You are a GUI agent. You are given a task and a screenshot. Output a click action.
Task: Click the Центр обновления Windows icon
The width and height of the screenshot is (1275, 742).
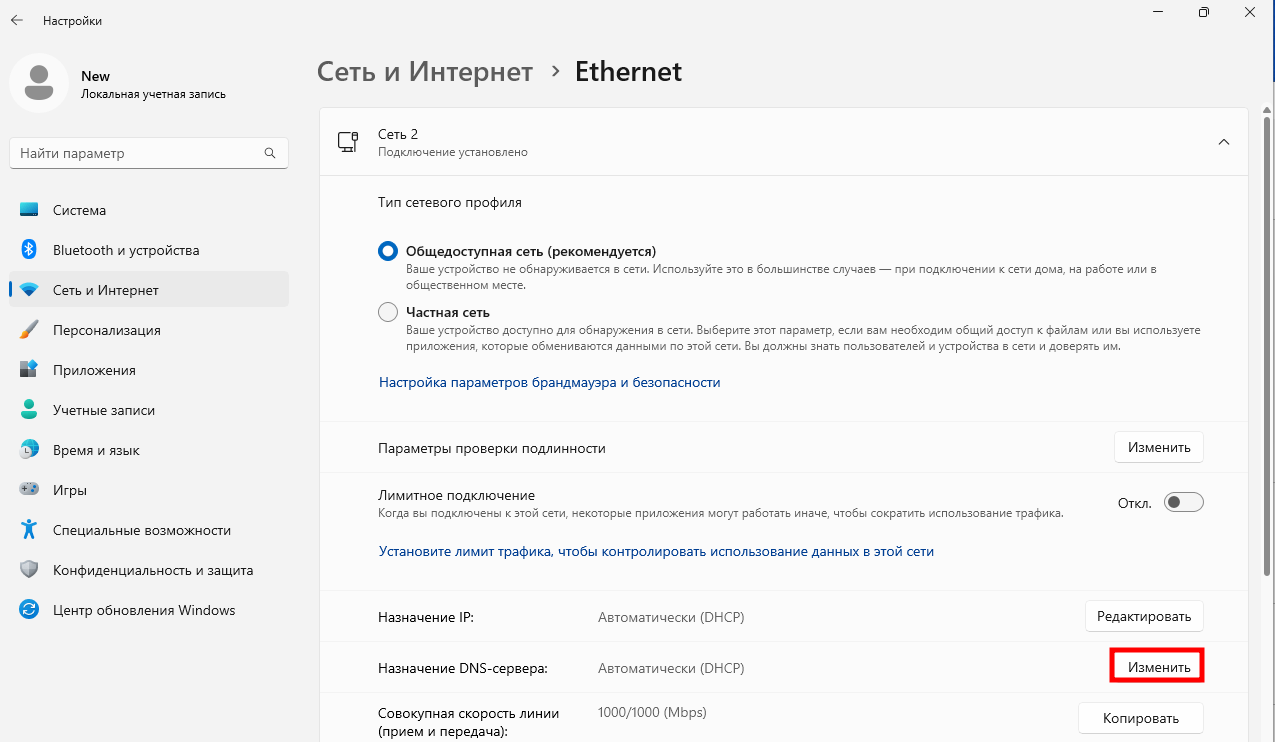coord(29,610)
